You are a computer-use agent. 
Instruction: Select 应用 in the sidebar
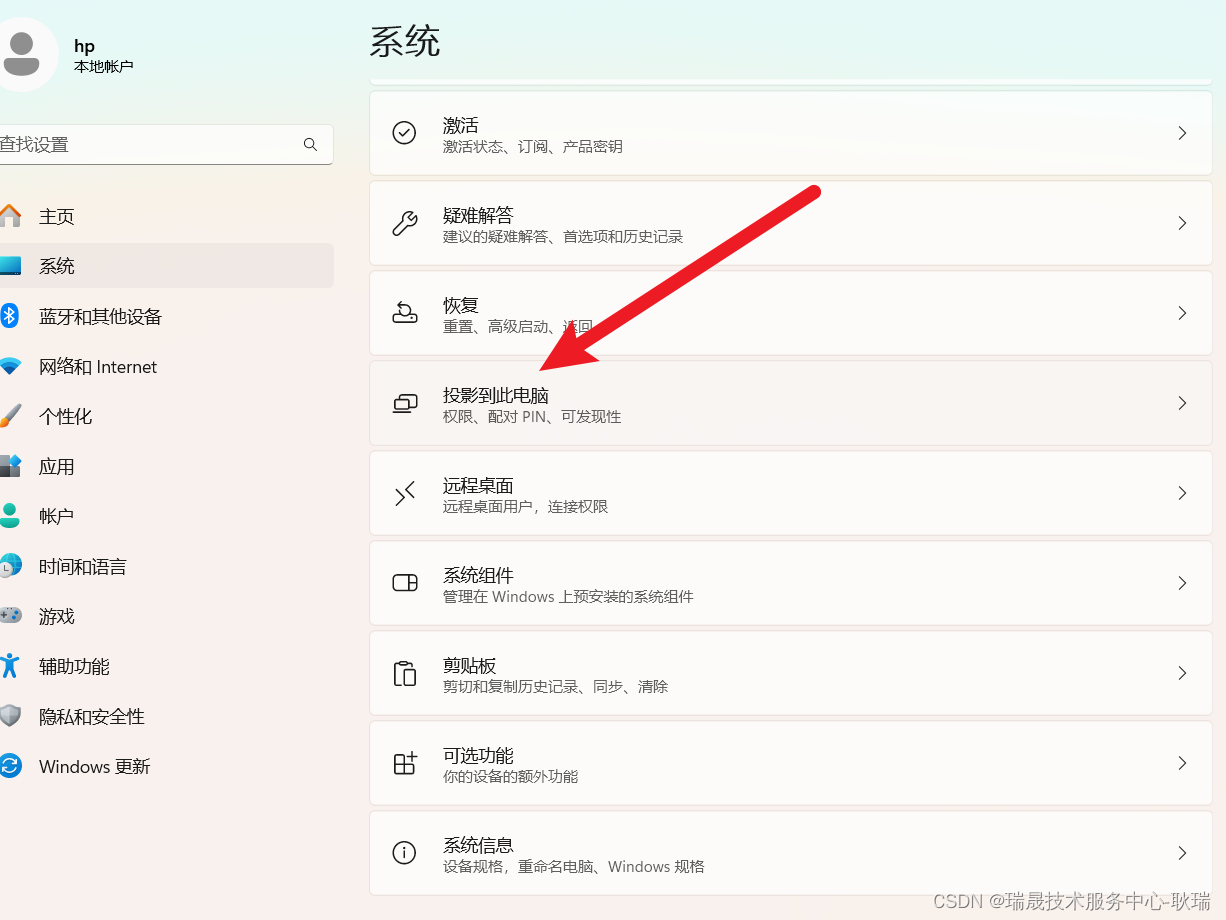click(x=166, y=466)
